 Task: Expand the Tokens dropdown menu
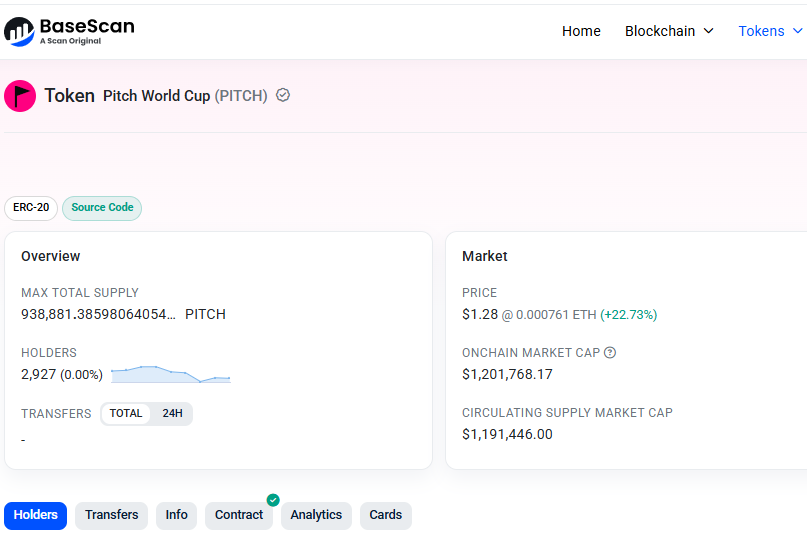(770, 31)
